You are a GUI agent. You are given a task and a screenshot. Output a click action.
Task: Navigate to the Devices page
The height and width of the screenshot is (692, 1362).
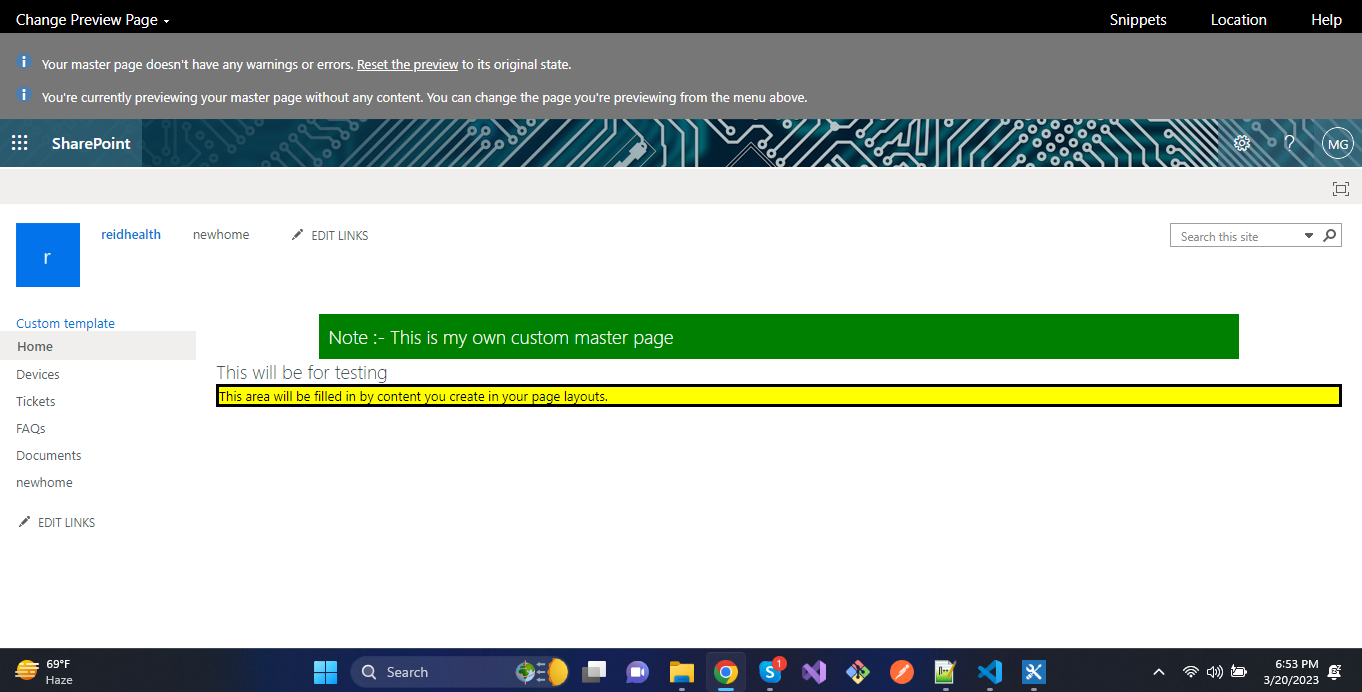click(37, 374)
